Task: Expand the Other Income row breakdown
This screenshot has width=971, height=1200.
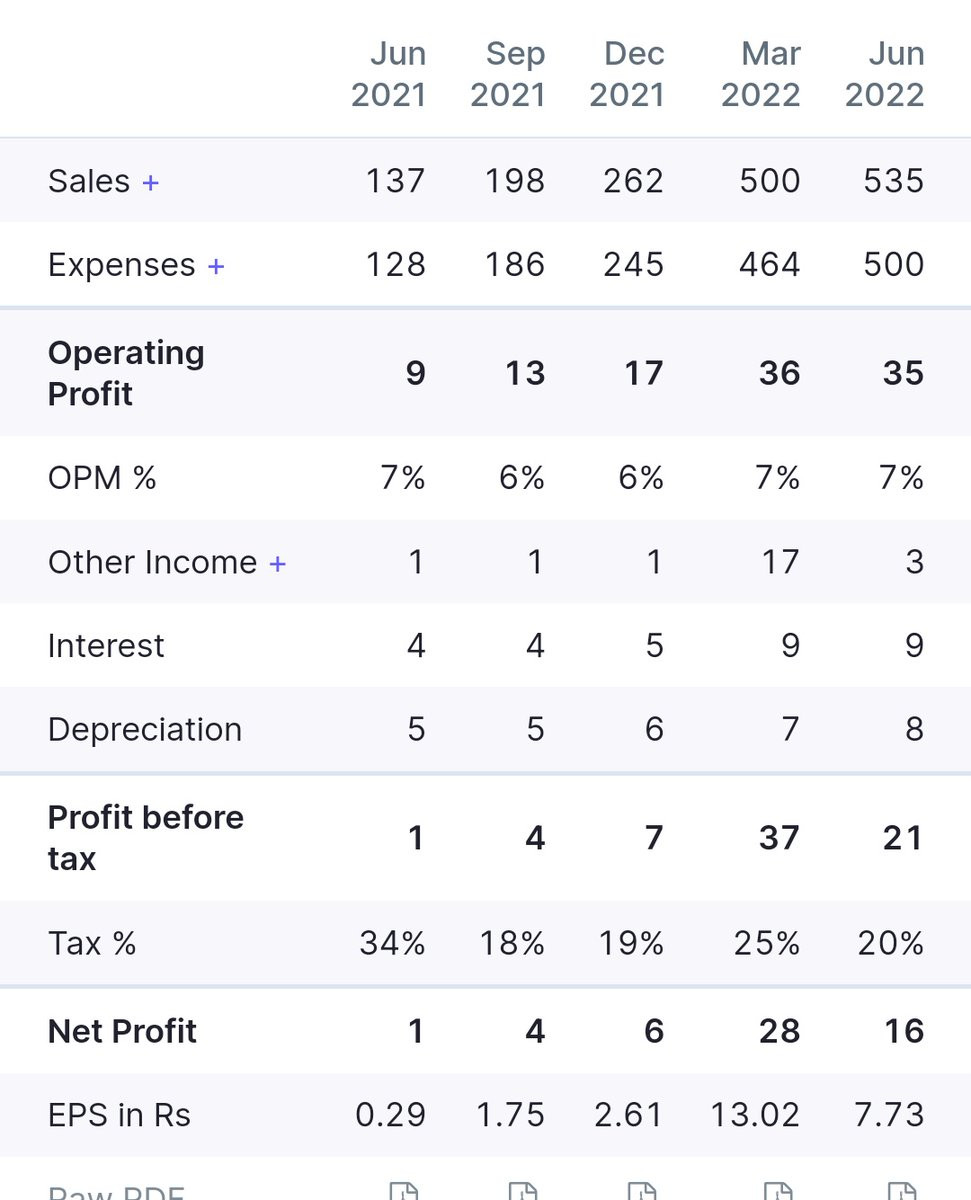Action: [x=277, y=563]
